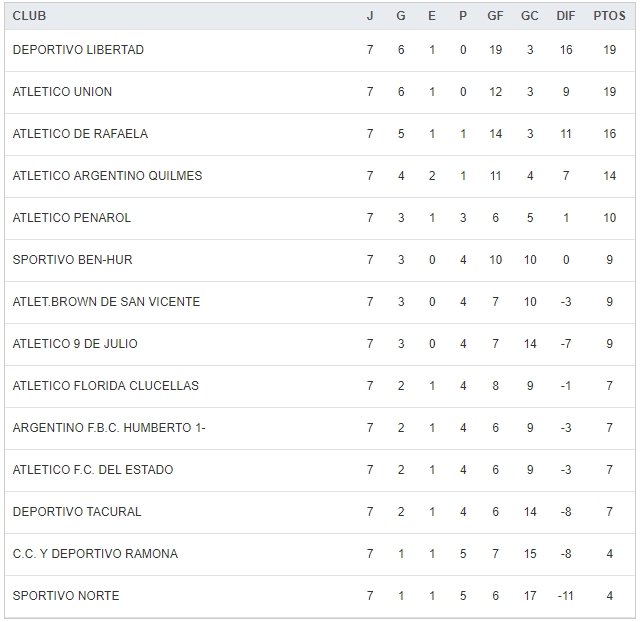Choose ATLETICO PENAROL in the table

72,218
